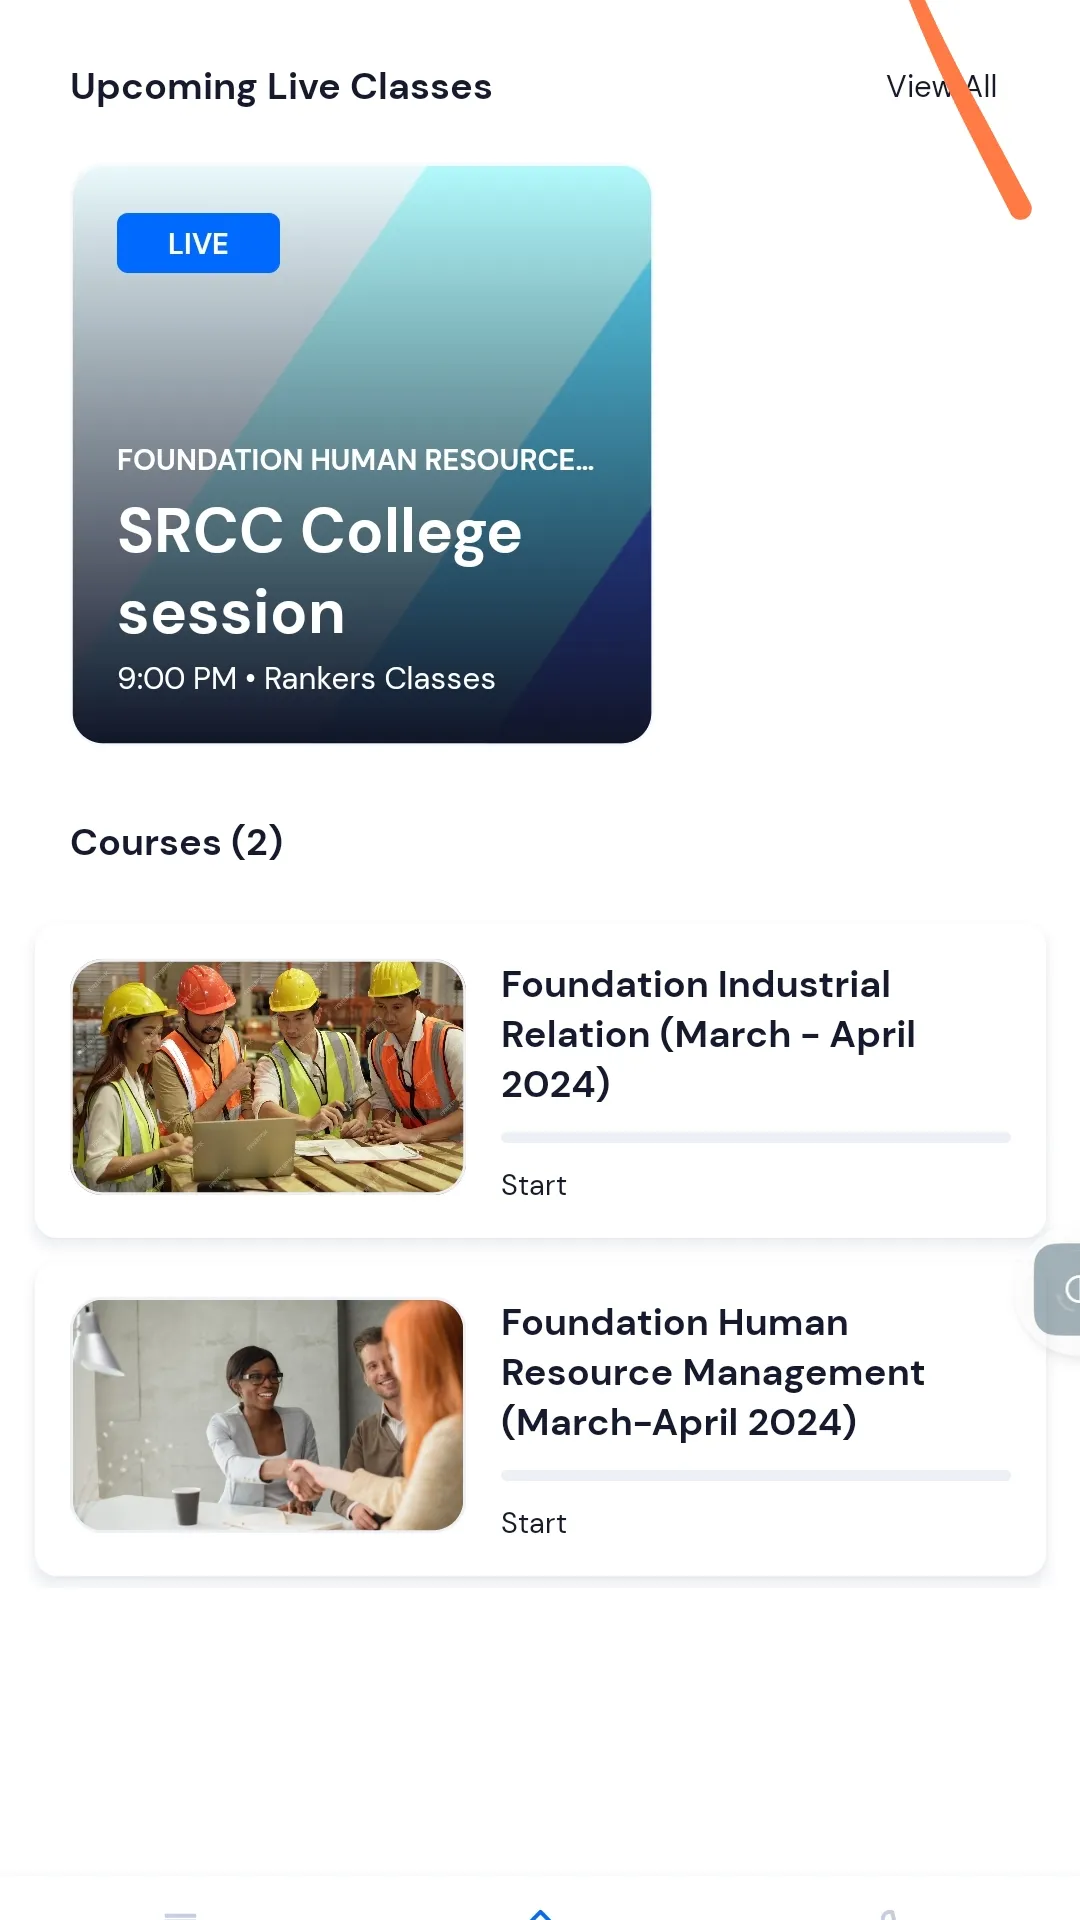Select Foundation Industrial Relation (March - April 2024)
1080x1920 pixels.
tap(708, 1034)
